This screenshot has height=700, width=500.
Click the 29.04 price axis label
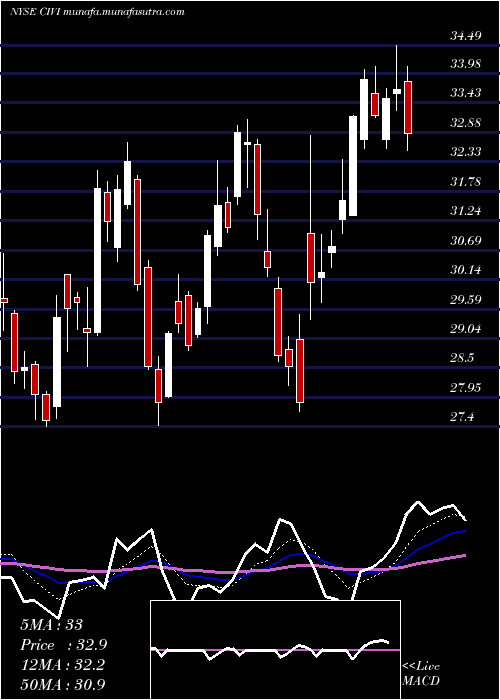(466, 329)
